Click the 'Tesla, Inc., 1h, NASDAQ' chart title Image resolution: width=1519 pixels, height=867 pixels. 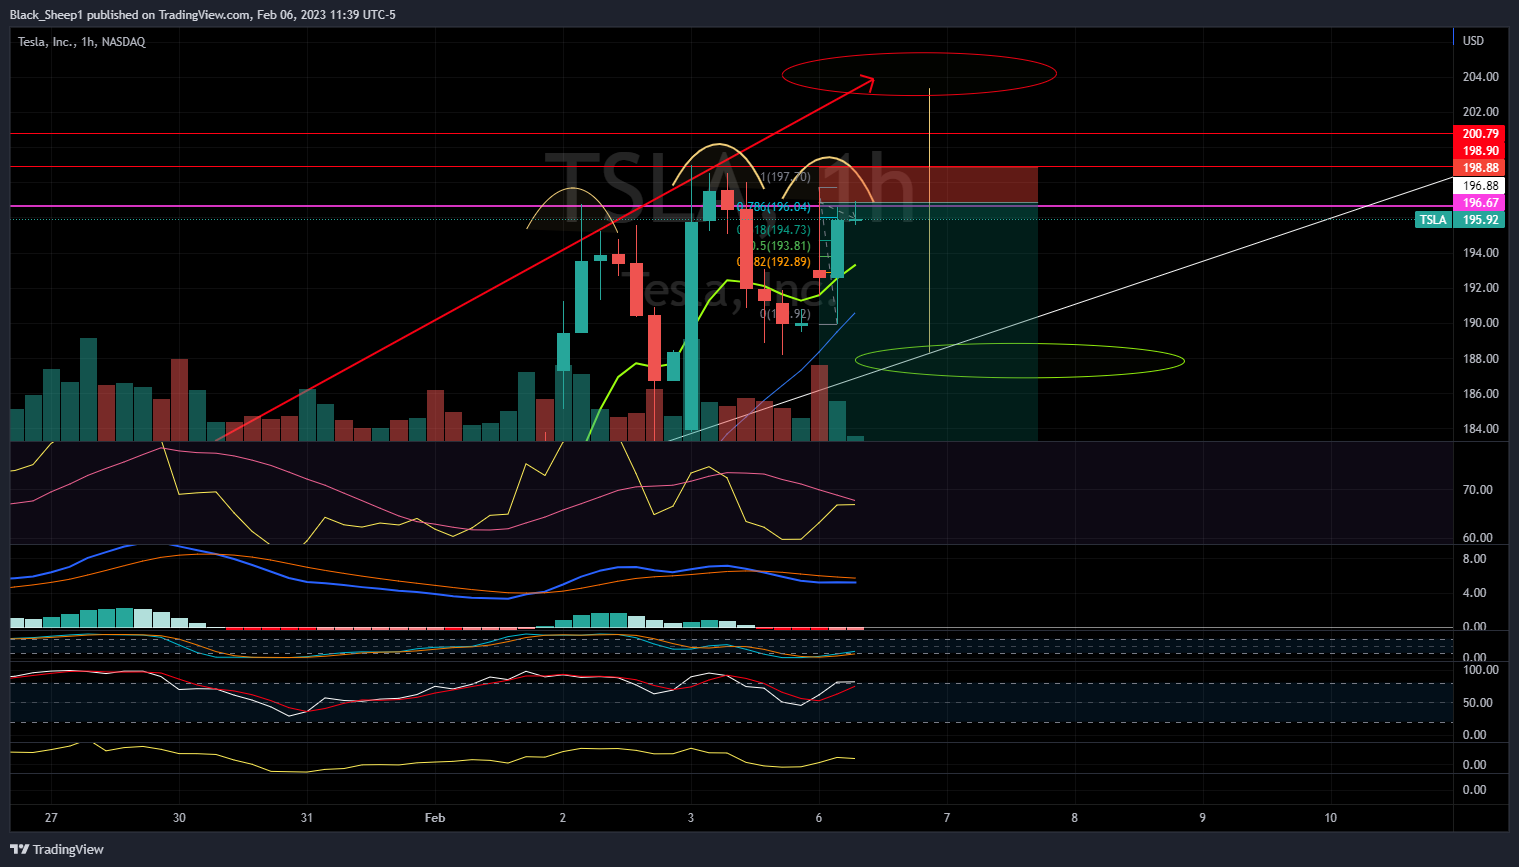pyautogui.click(x=82, y=42)
